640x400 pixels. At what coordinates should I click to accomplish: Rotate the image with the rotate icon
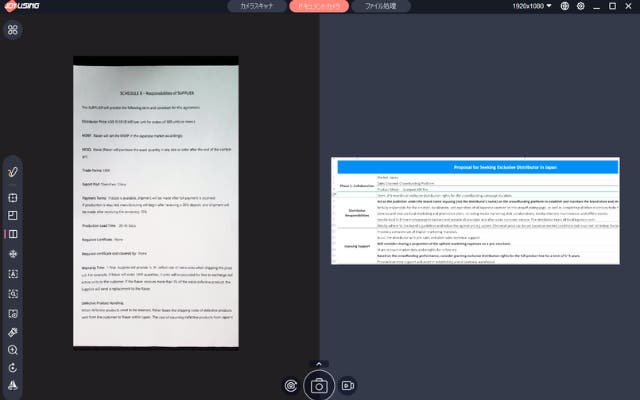click(13, 368)
